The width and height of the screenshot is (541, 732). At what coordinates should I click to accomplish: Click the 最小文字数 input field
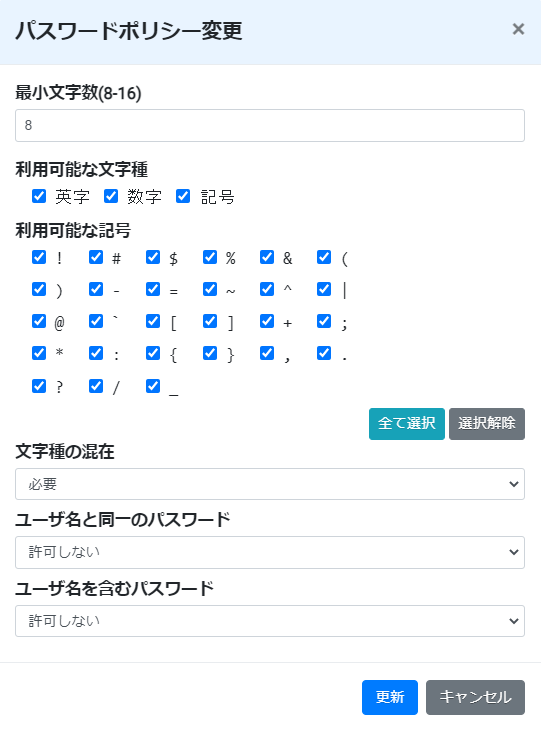tap(270, 125)
